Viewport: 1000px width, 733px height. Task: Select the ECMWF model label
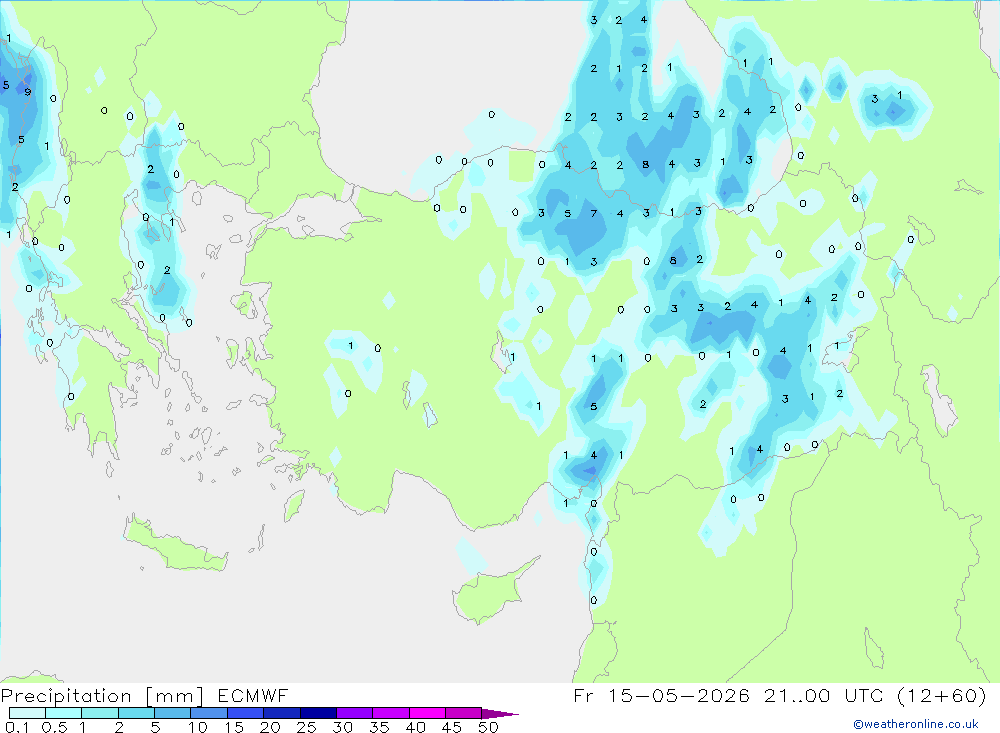pyautogui.click(x=253, y=695)
